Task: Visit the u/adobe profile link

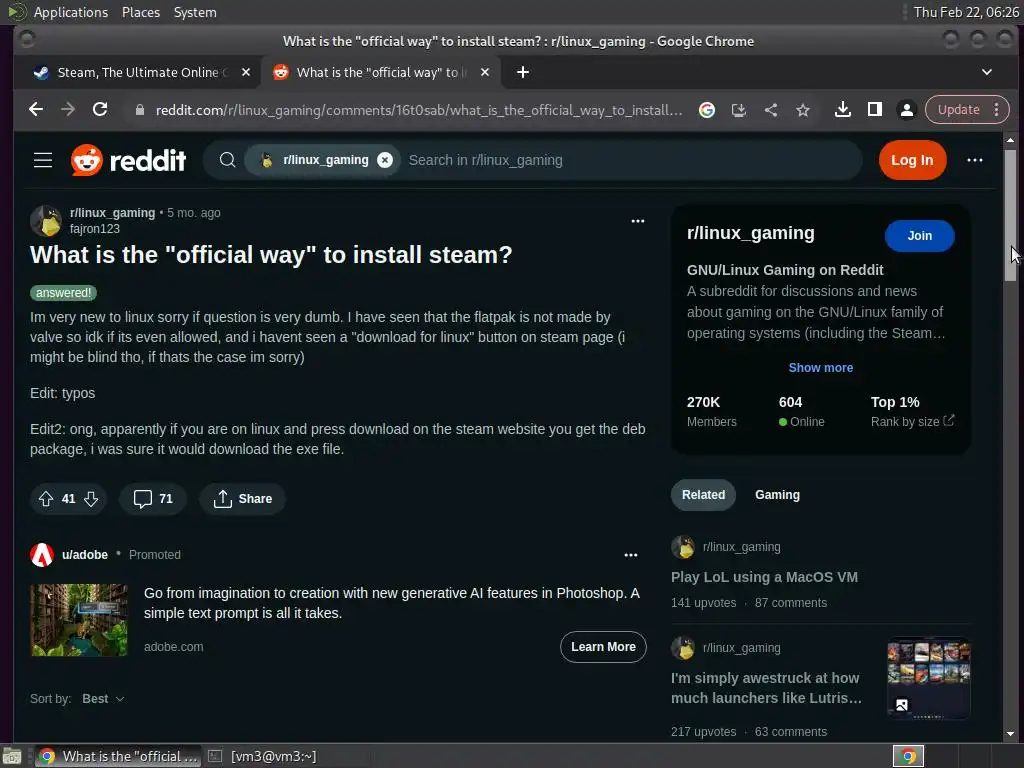Action: pyautogui.click(x=85, y=554)
